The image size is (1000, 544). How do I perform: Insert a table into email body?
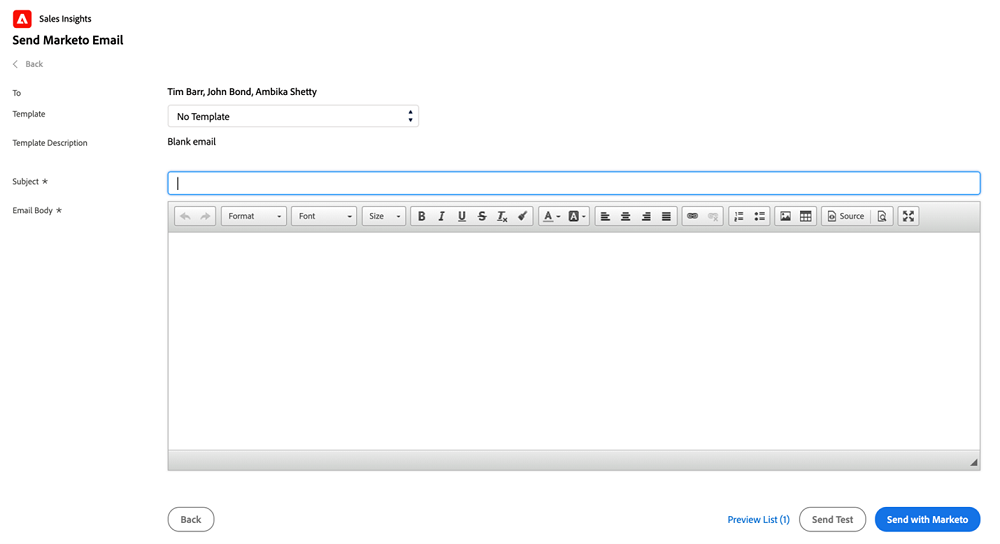[806, 216]
